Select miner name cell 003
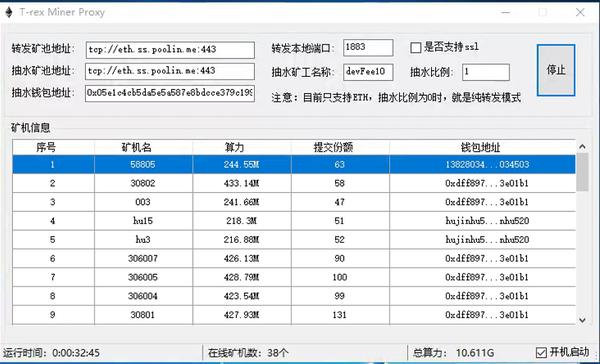This screenshot has width=600, height=364. [143, 202]
